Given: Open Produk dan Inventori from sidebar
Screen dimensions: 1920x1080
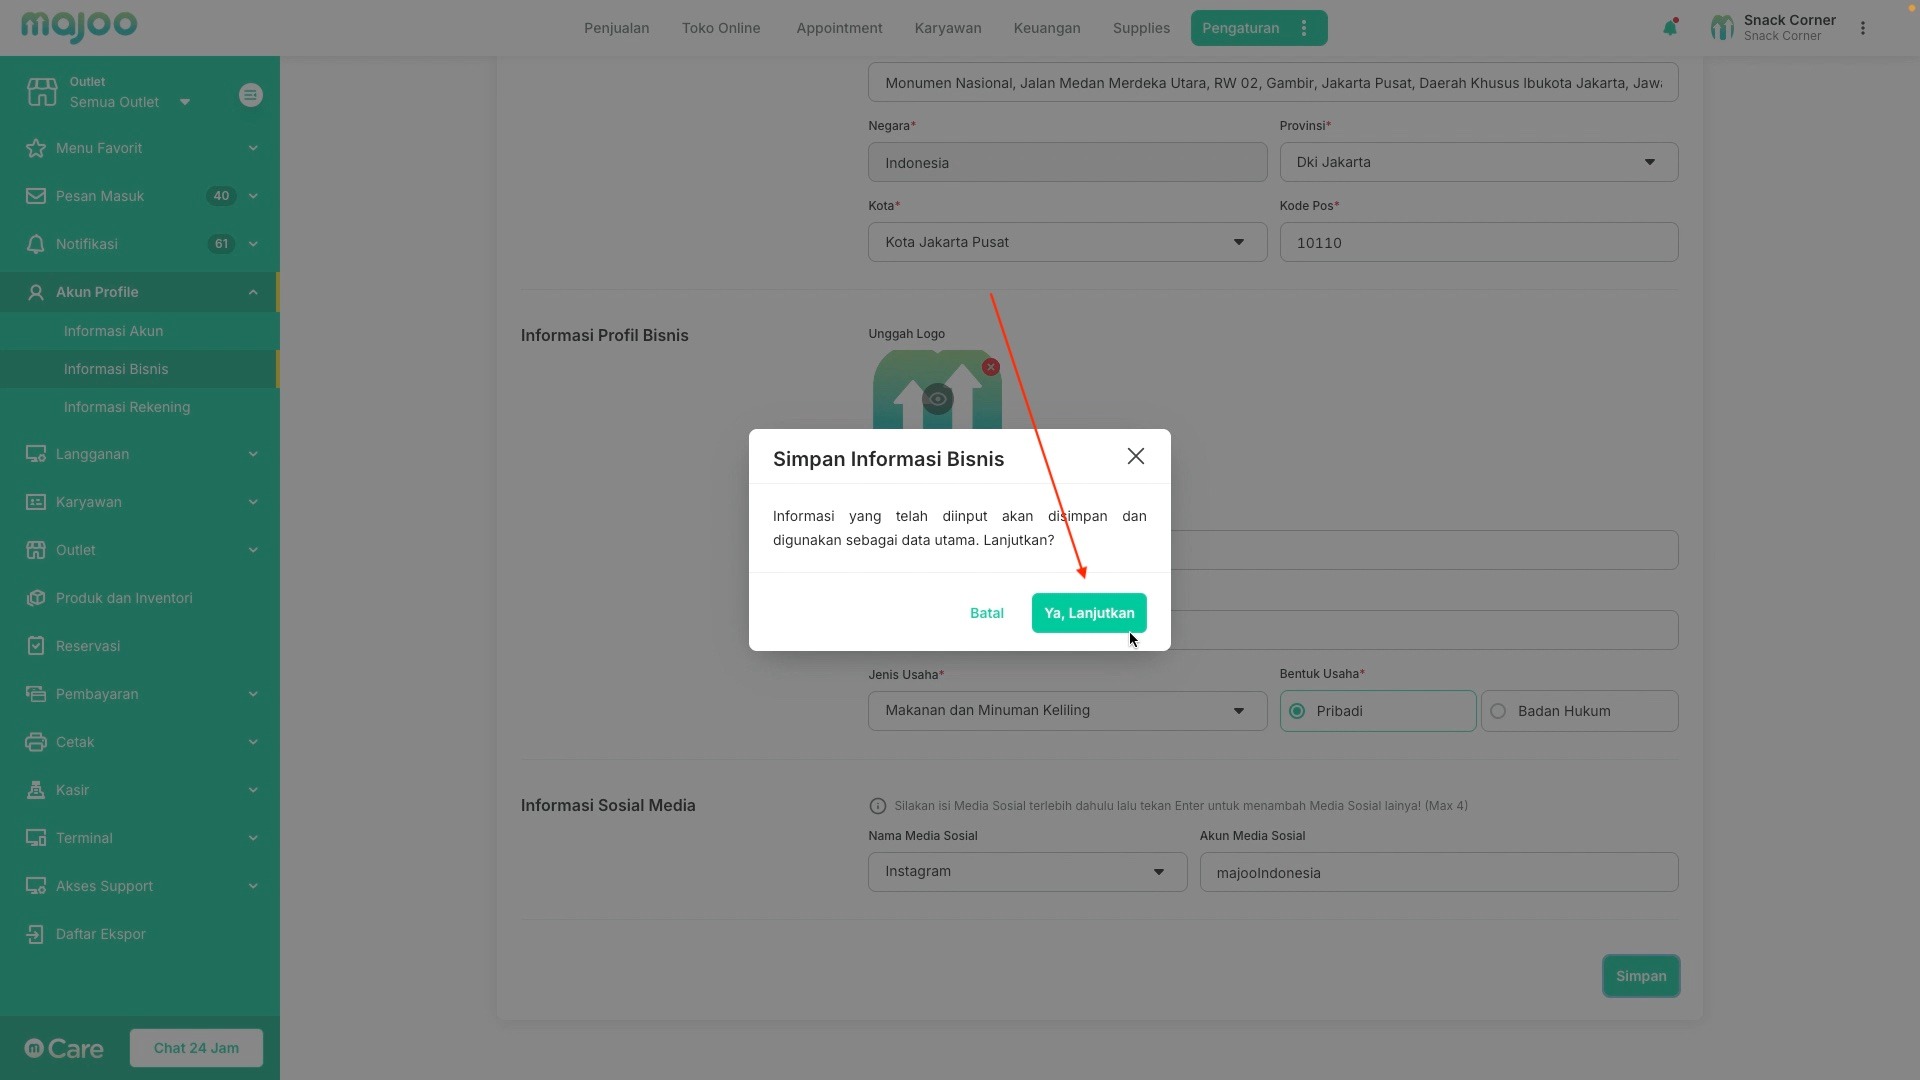Looking at the screenshot, I should (x=124, y=598).
